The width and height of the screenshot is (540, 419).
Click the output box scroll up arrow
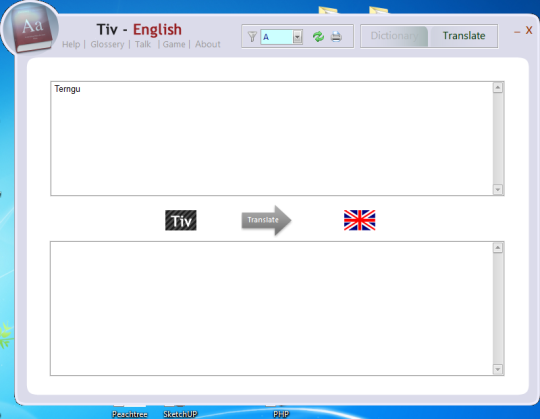point(498,248)
